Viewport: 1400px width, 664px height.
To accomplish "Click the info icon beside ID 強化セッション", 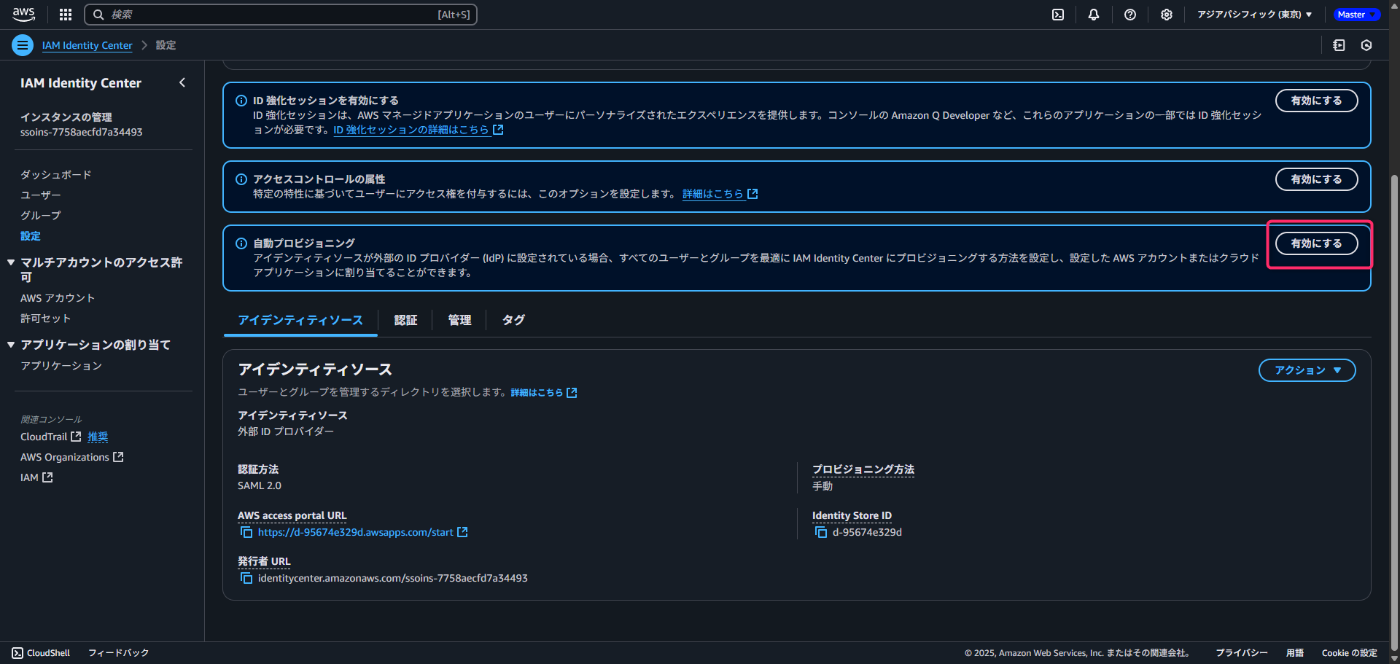I will pyautogui.click(x=241, y=100).
